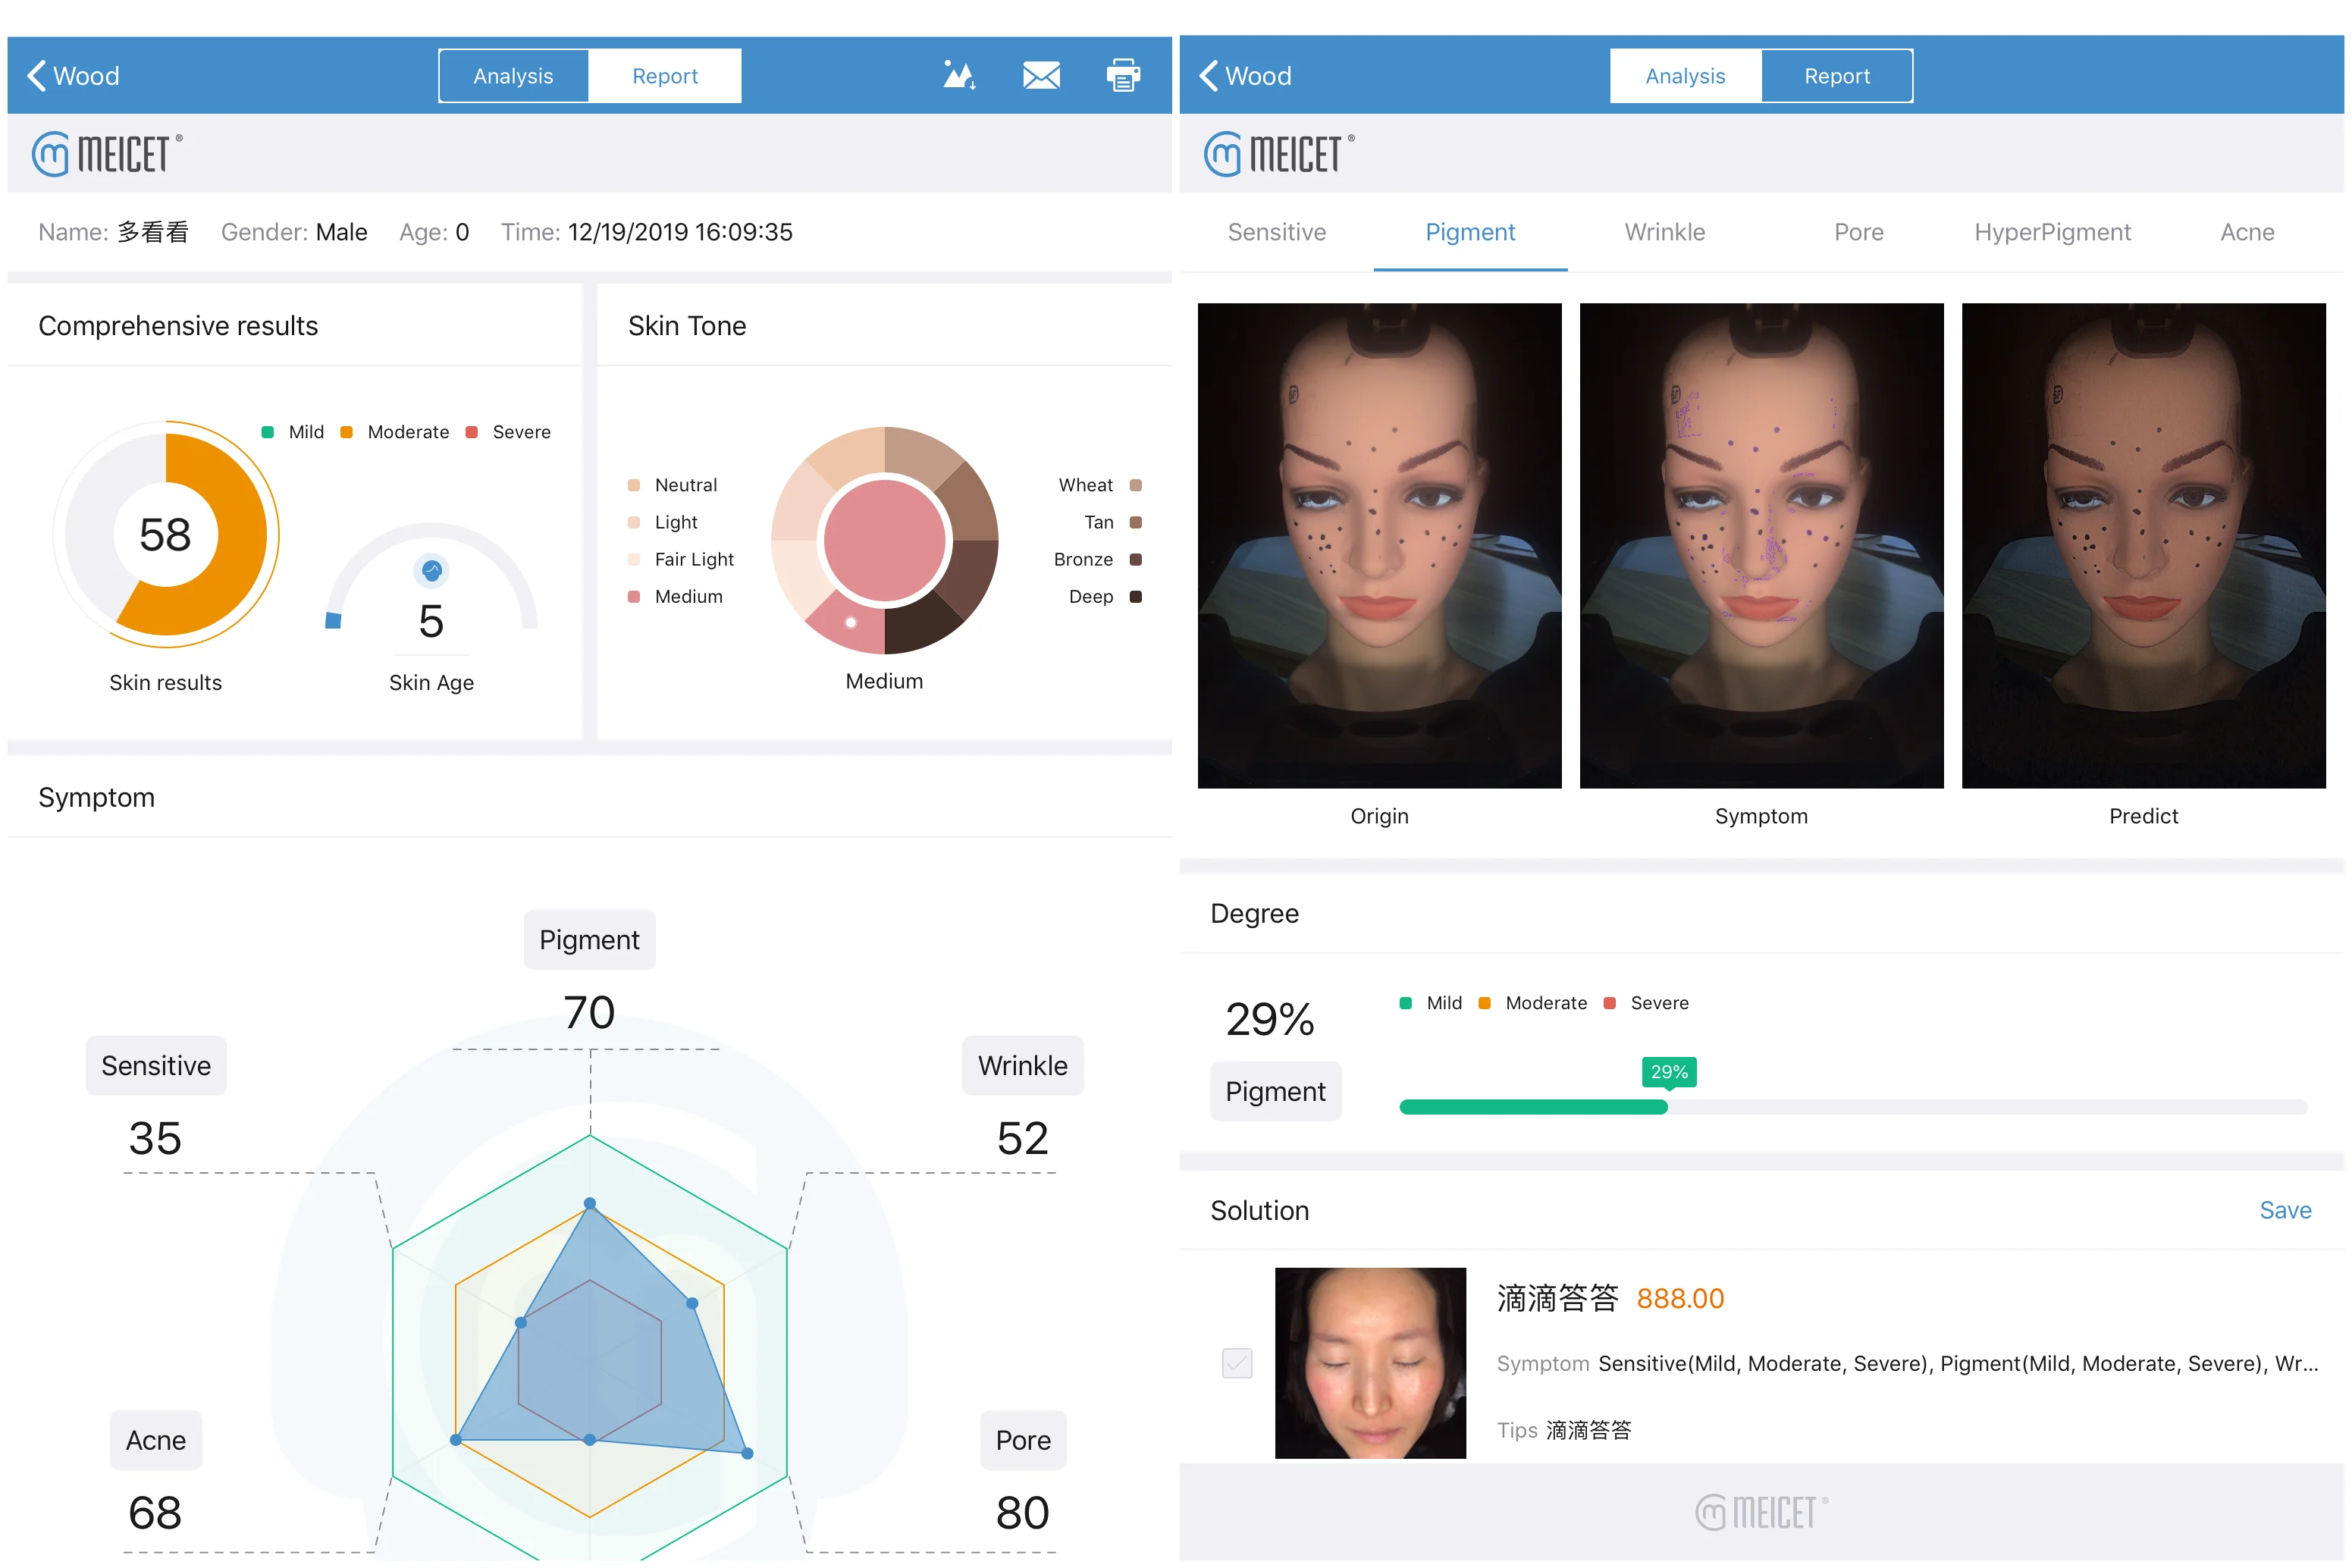Select the Medium skin tone swatch
2352x1568 pixels.
point(633,597)
